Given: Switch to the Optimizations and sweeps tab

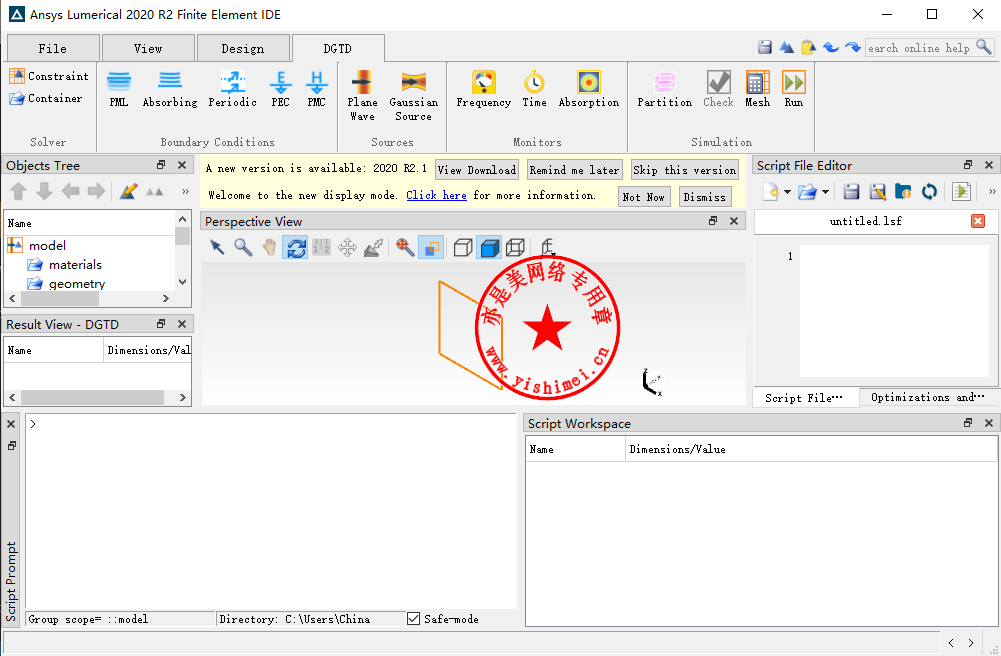Looking at the screenshot, I should click(x=928, y=397).
